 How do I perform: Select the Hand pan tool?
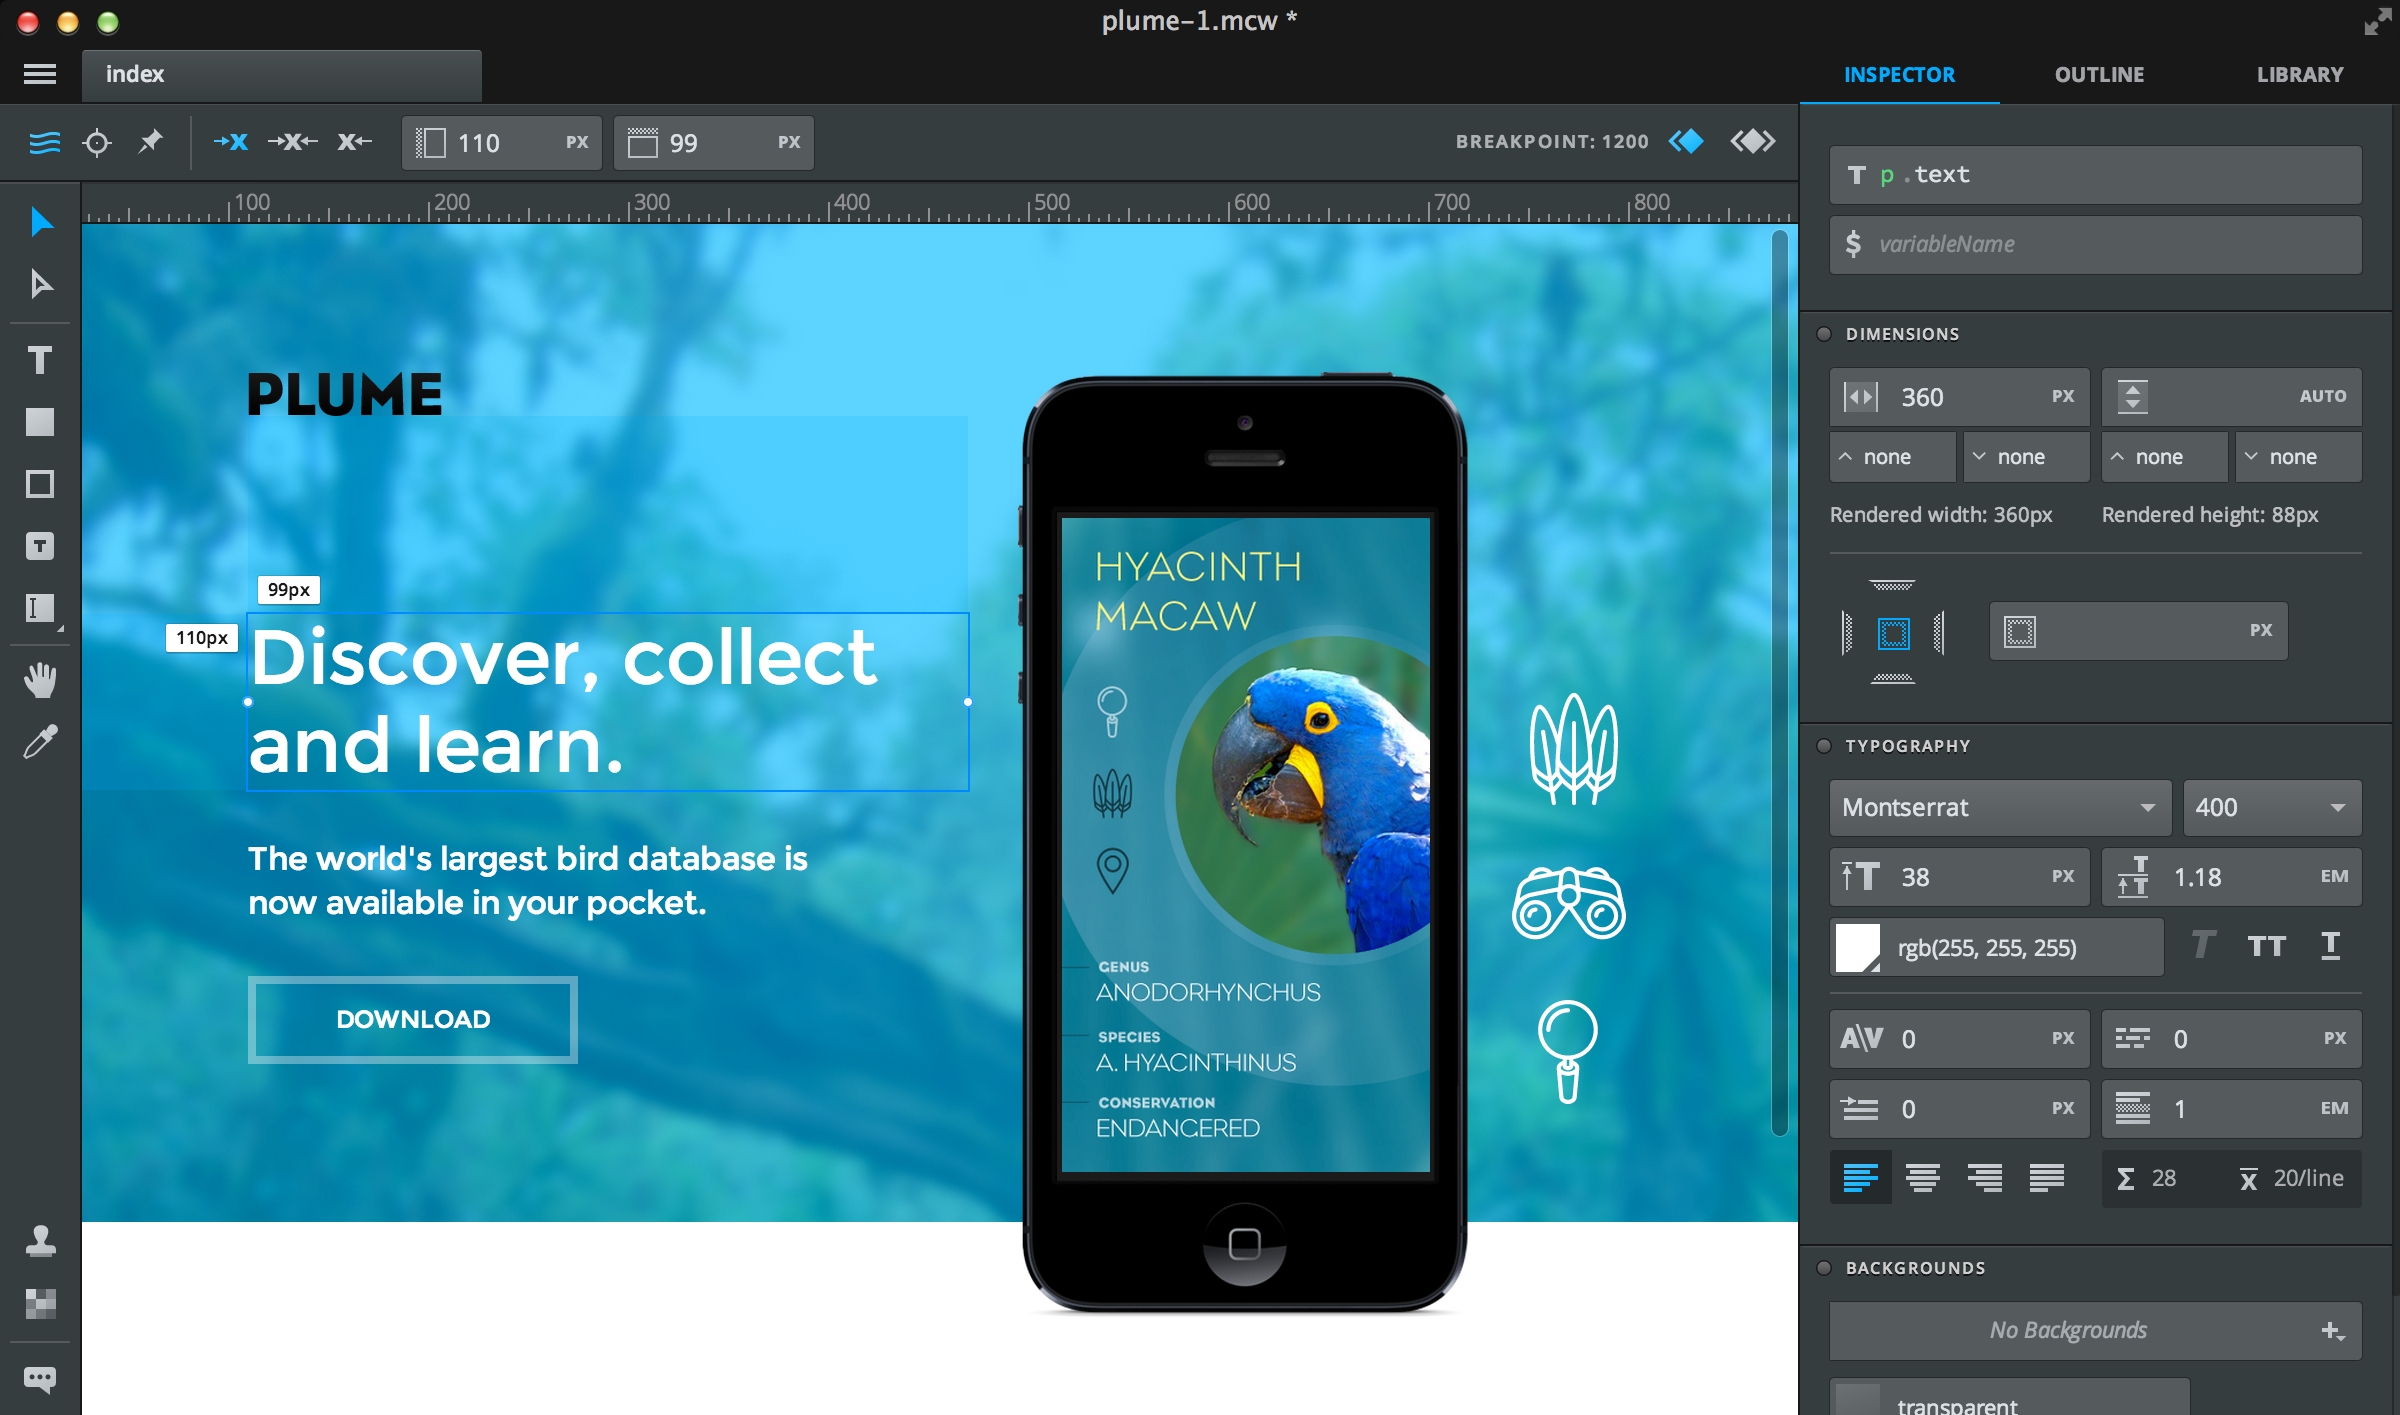[40, 680]
